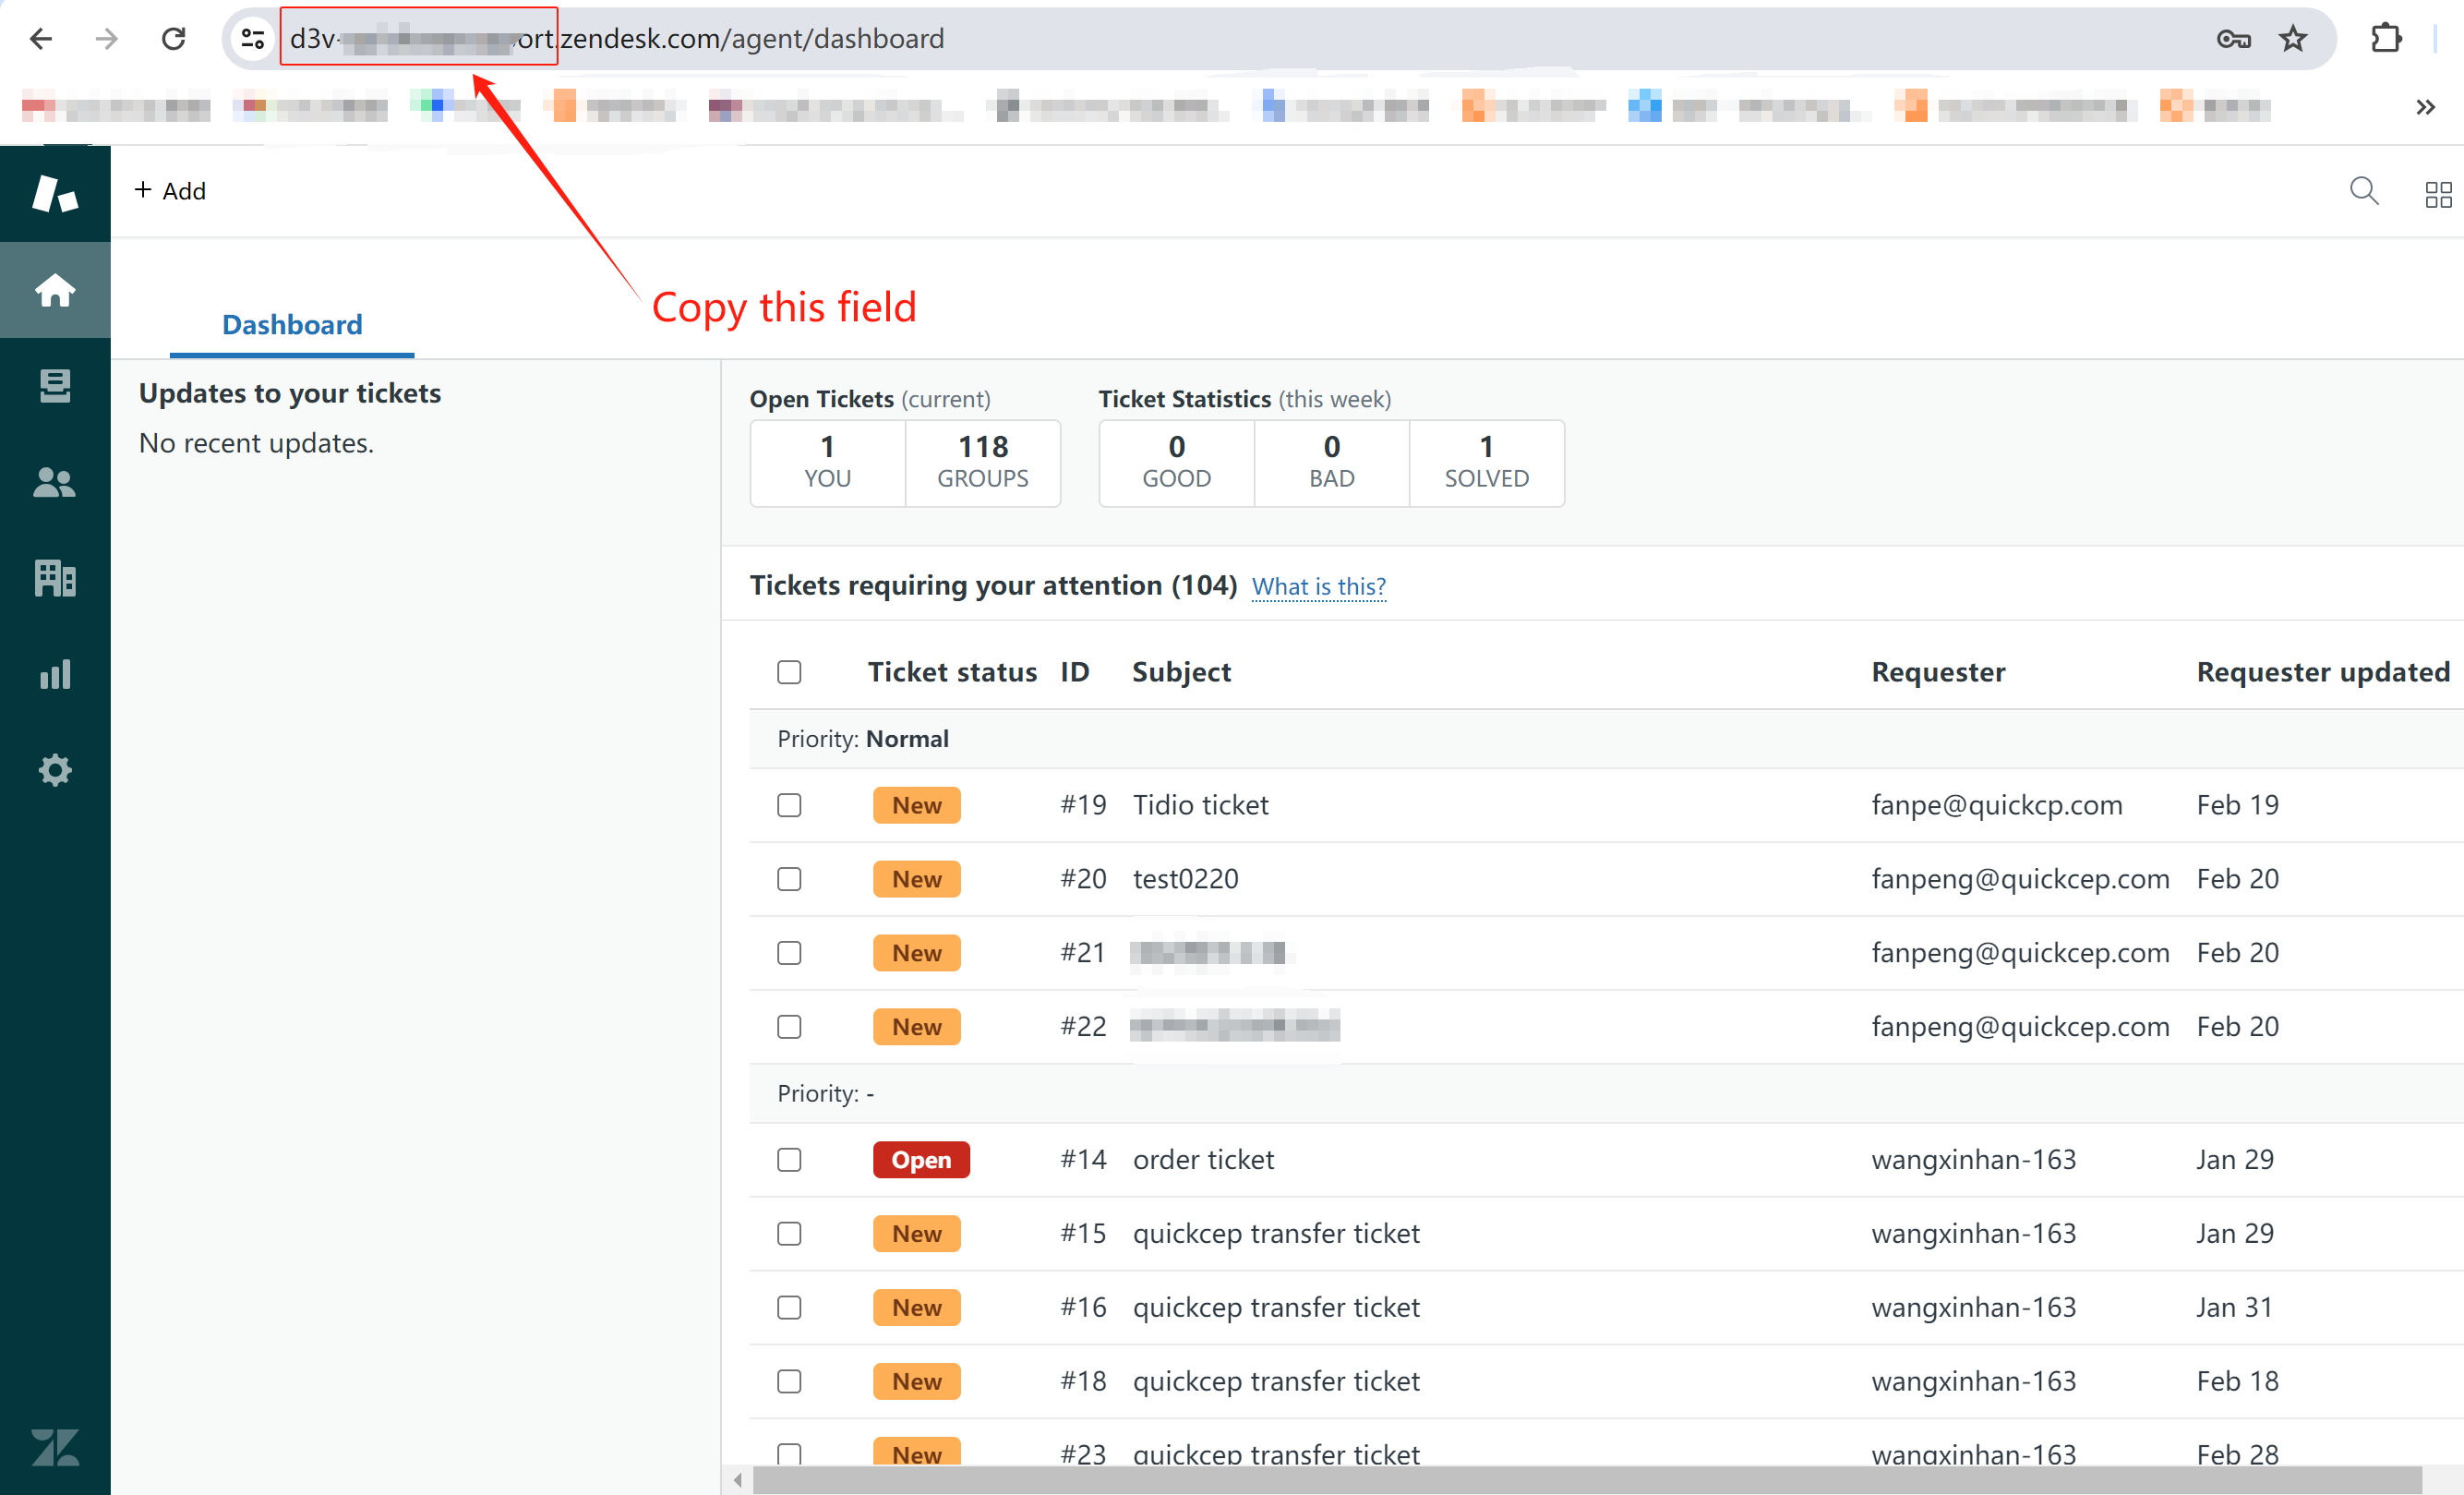Sort by Requester column header

click(1938, 672)
